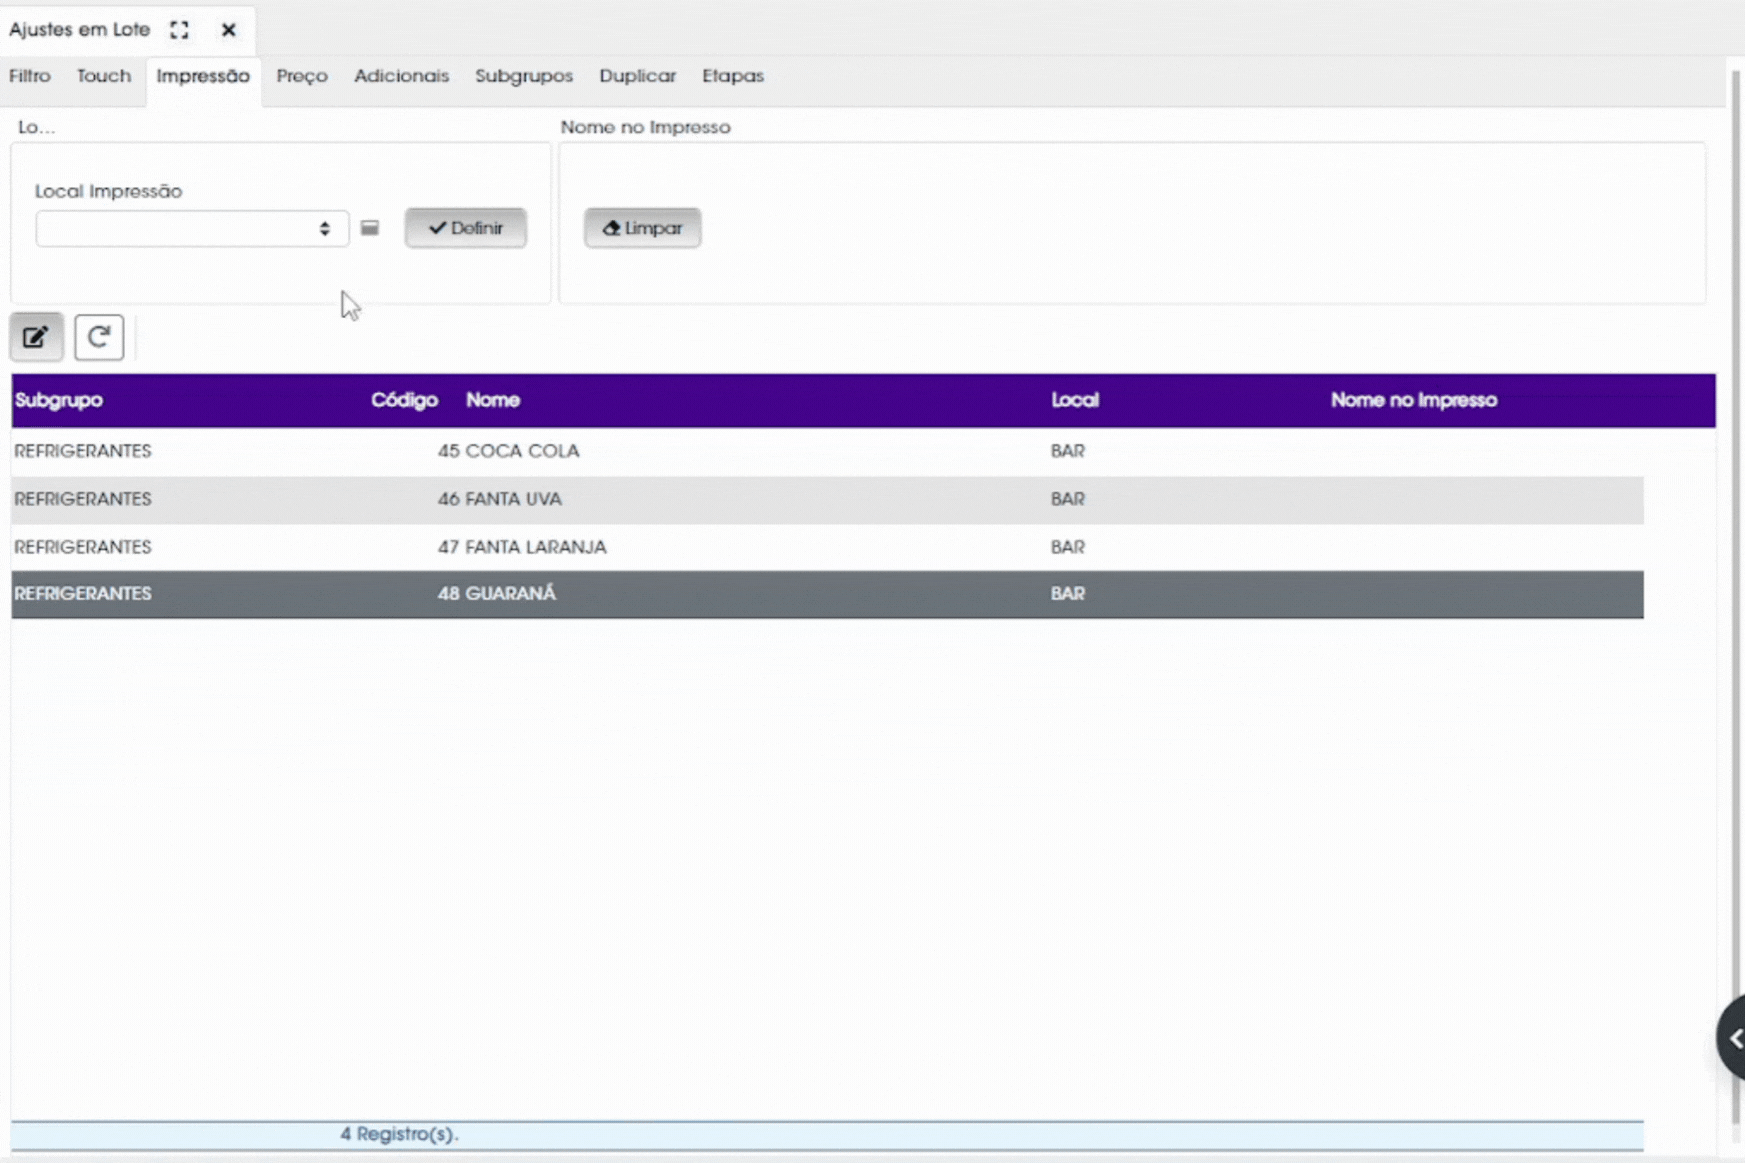
Task: Click the edit pencil toolbar icon
Action: tap(36, 337)
